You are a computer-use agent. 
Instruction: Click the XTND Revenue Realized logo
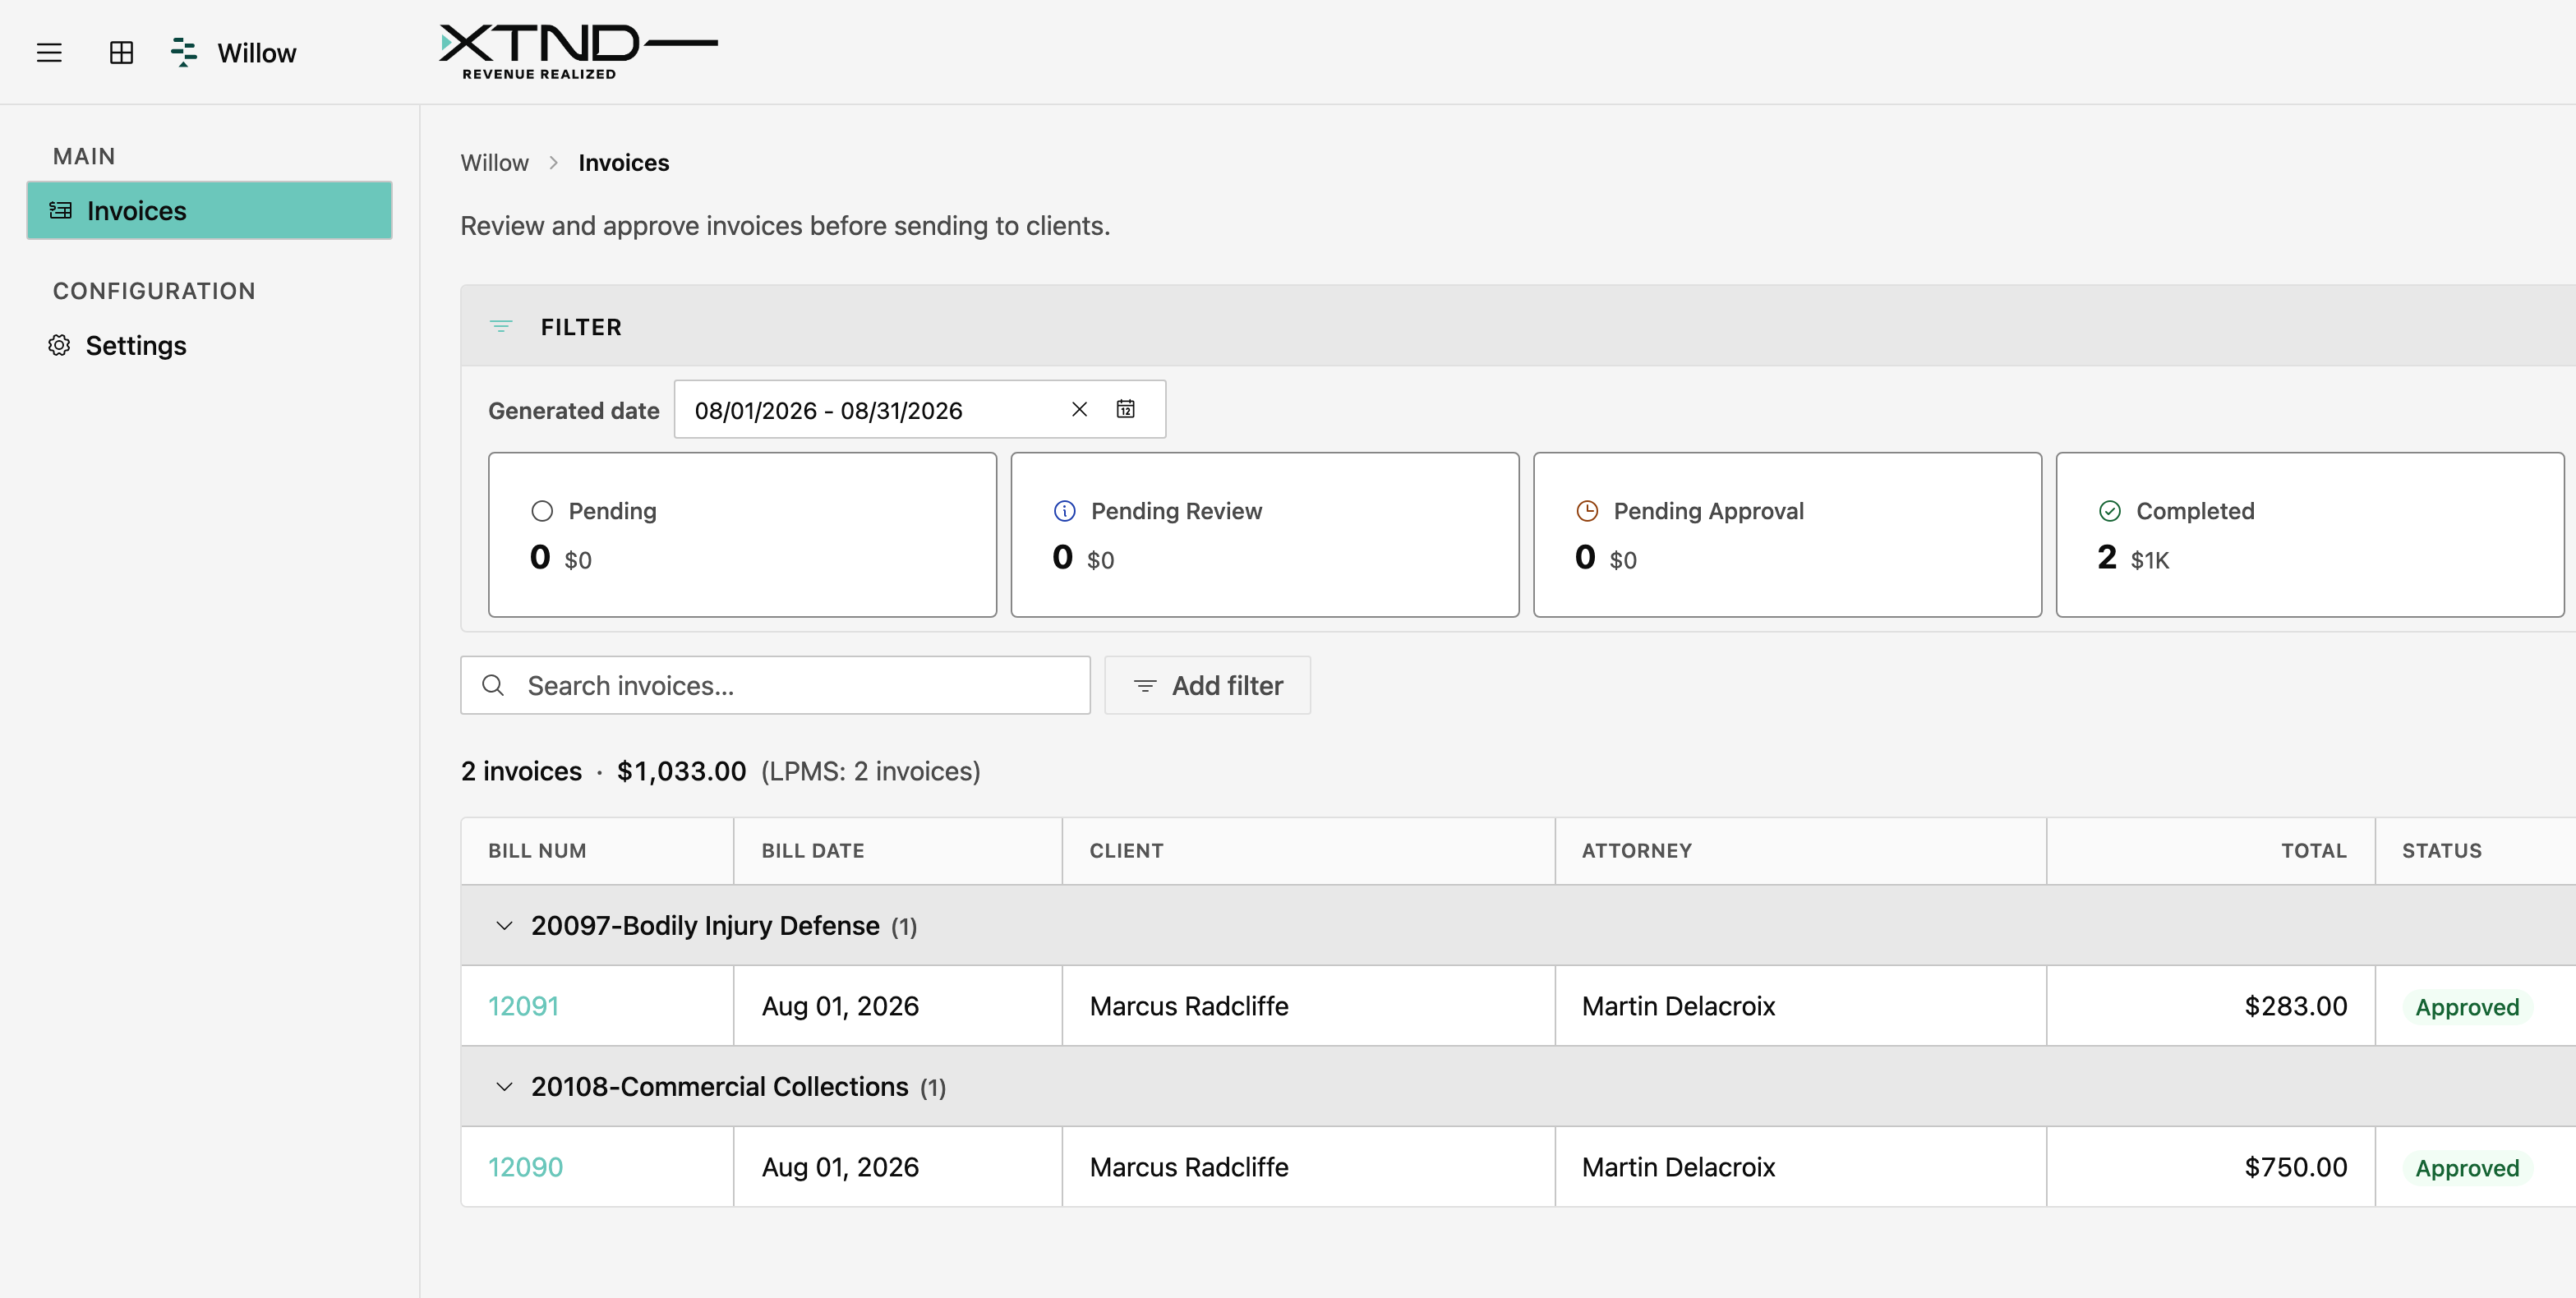[578, 52]
